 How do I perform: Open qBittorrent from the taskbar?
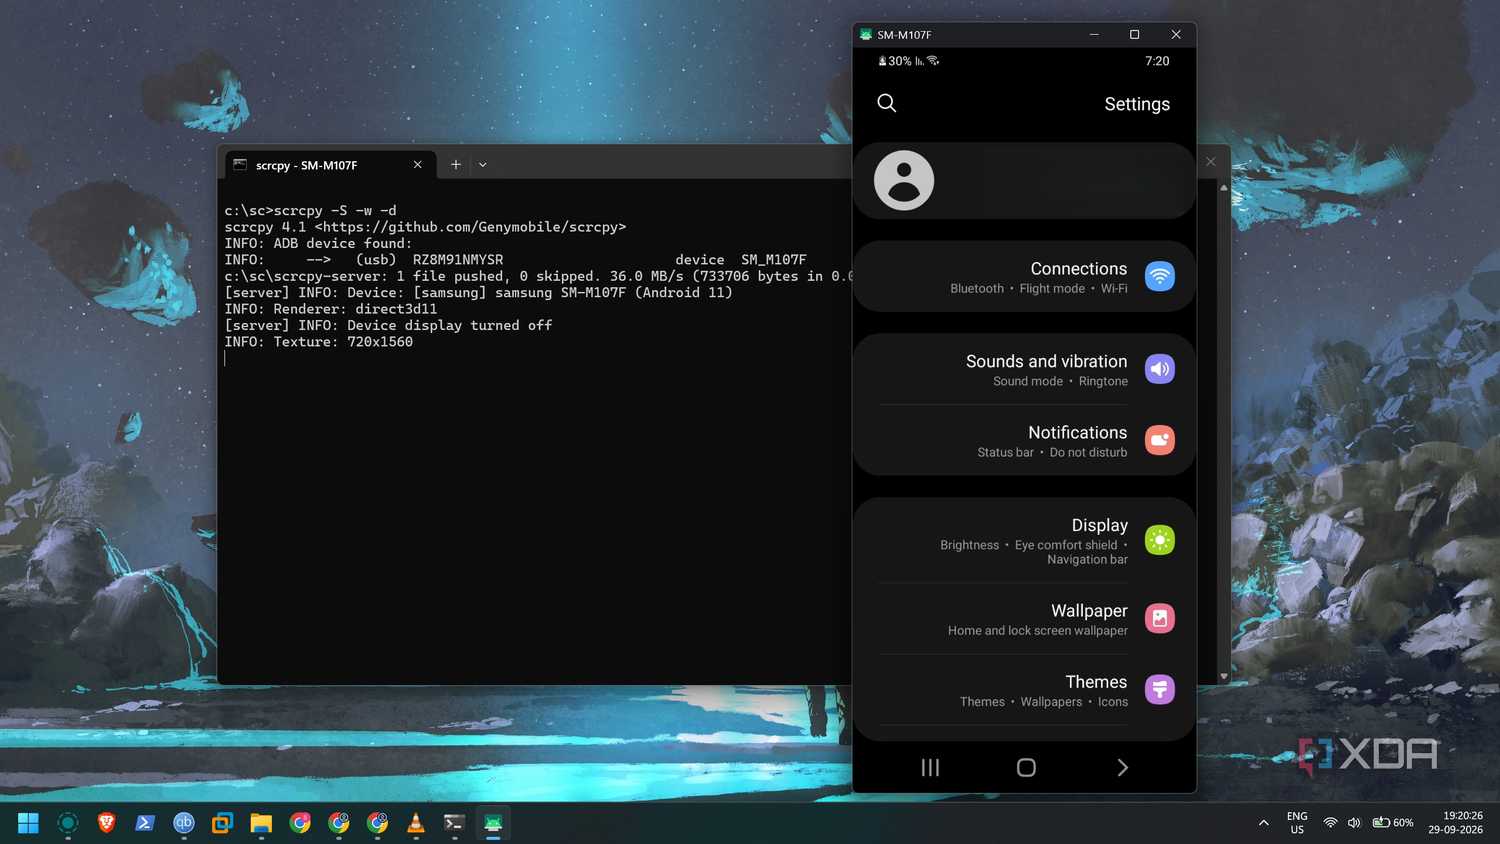pyautogui.click(x=184, y=823)
